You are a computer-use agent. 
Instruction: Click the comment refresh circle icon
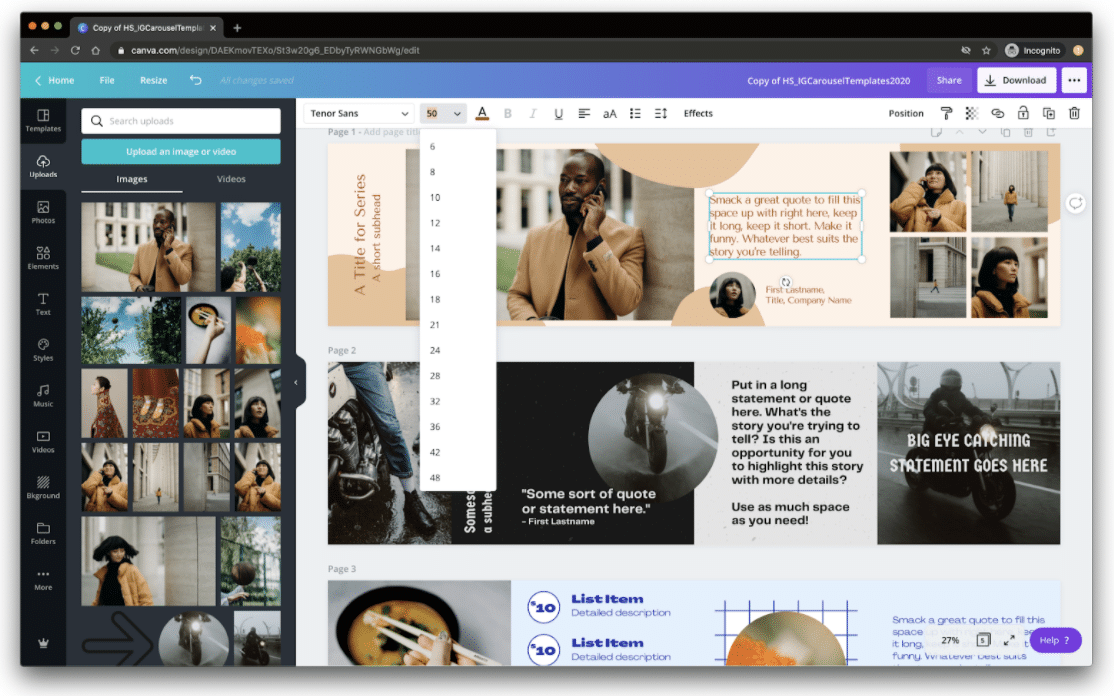[1076, 204]
